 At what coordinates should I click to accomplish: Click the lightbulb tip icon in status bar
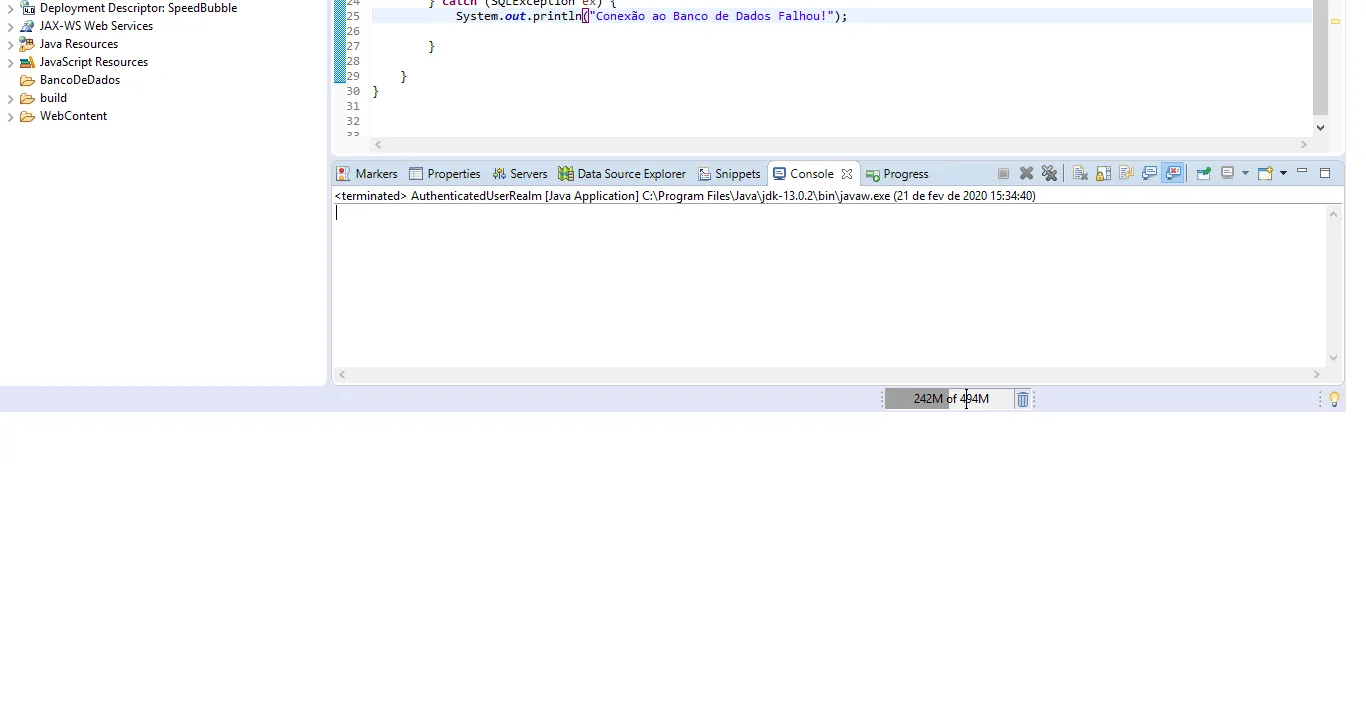[1334, 400]
